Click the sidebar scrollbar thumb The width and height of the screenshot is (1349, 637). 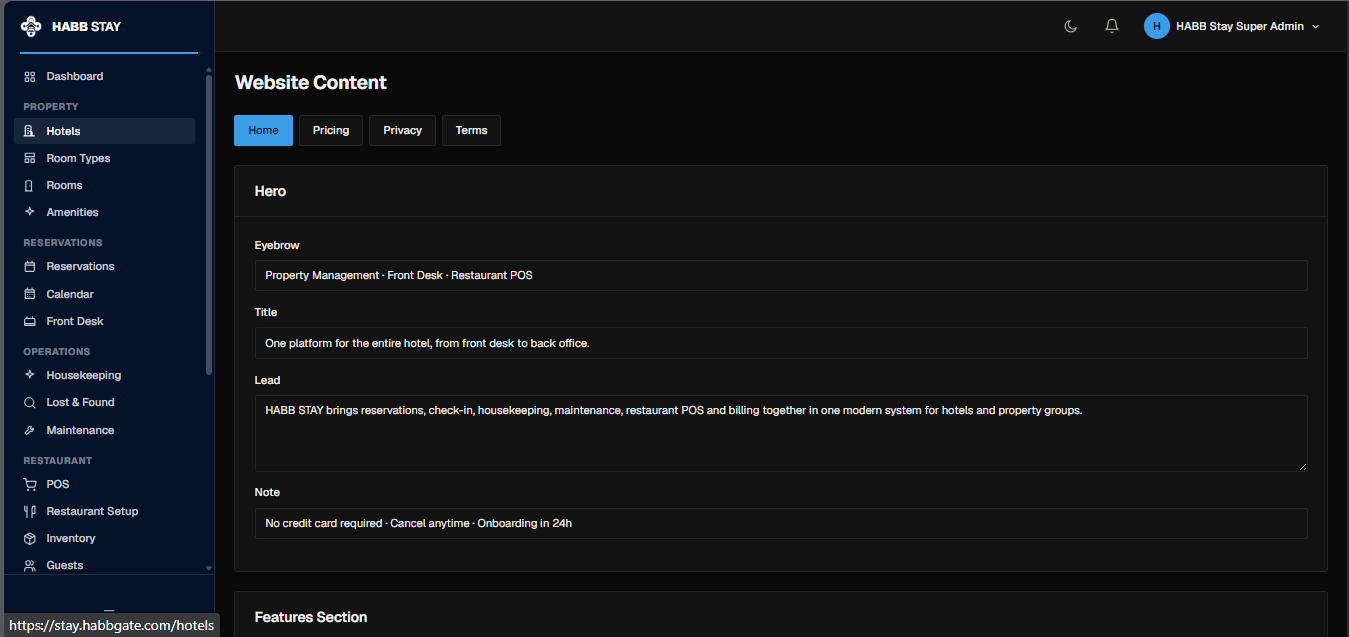point(209,225)
